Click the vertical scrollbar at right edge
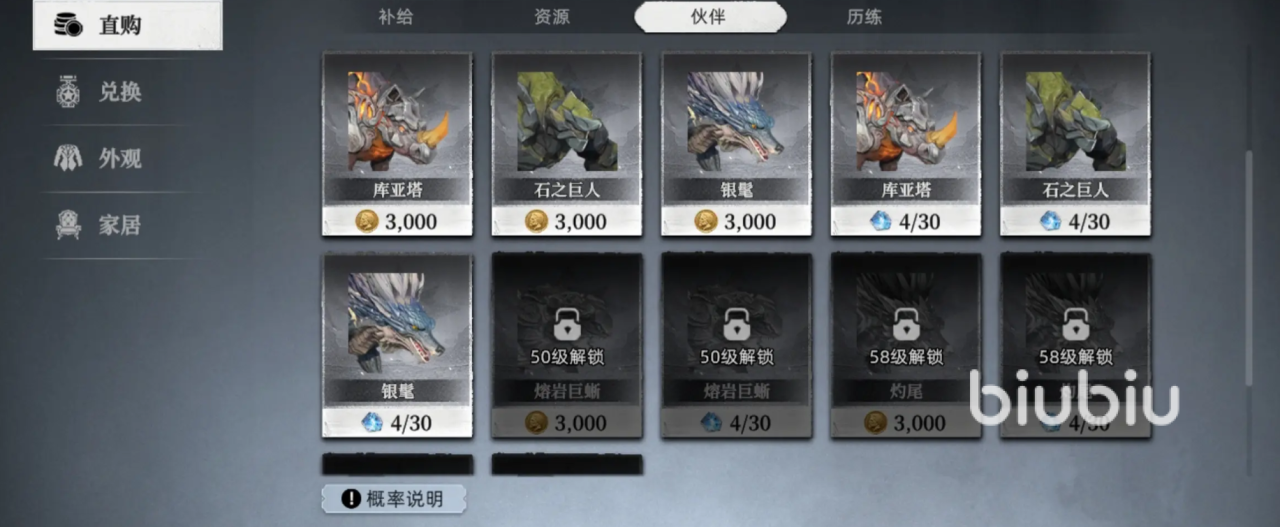The image size is (1280, 527). pos(1248,267)
